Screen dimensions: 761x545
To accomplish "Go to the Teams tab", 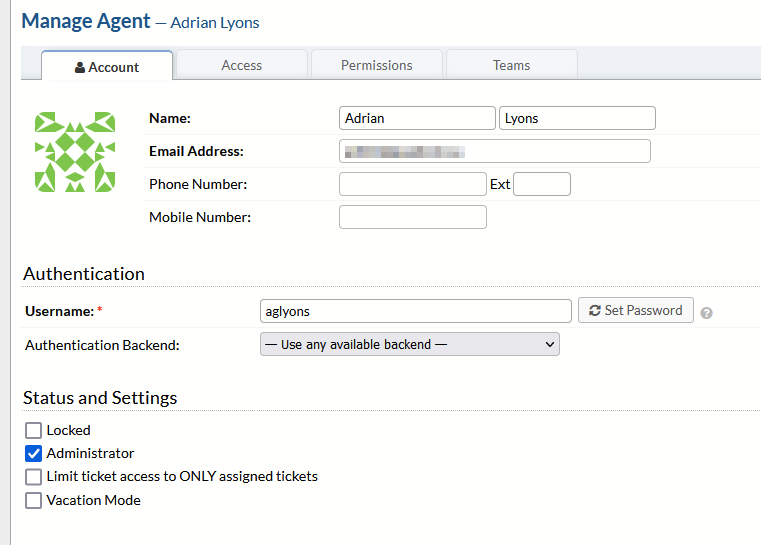I will coord(511,65).
